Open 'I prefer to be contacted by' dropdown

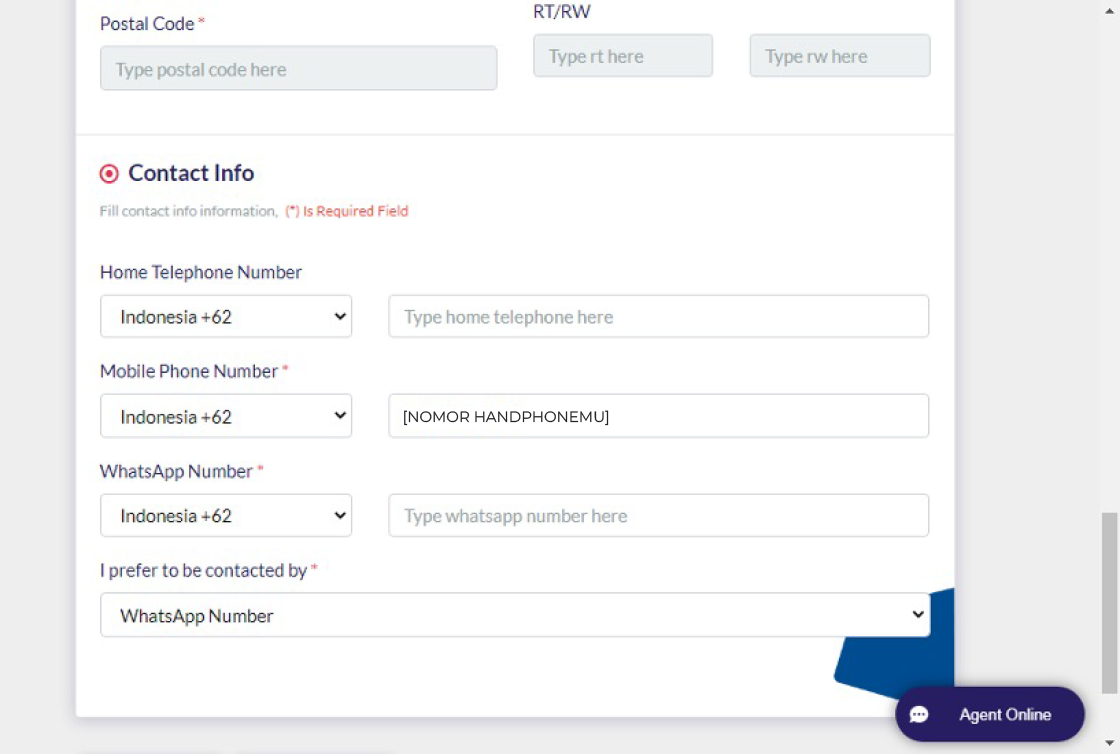point(515,615)
